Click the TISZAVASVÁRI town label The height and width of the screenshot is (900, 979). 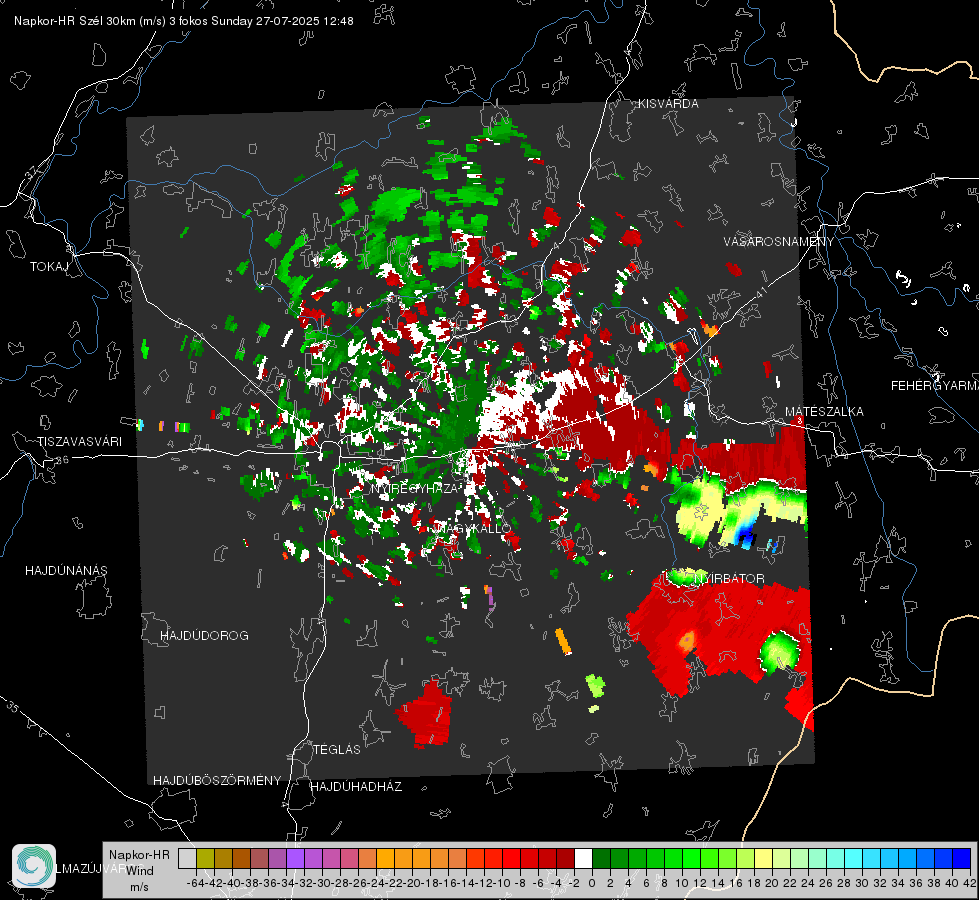tap(79, 442)
